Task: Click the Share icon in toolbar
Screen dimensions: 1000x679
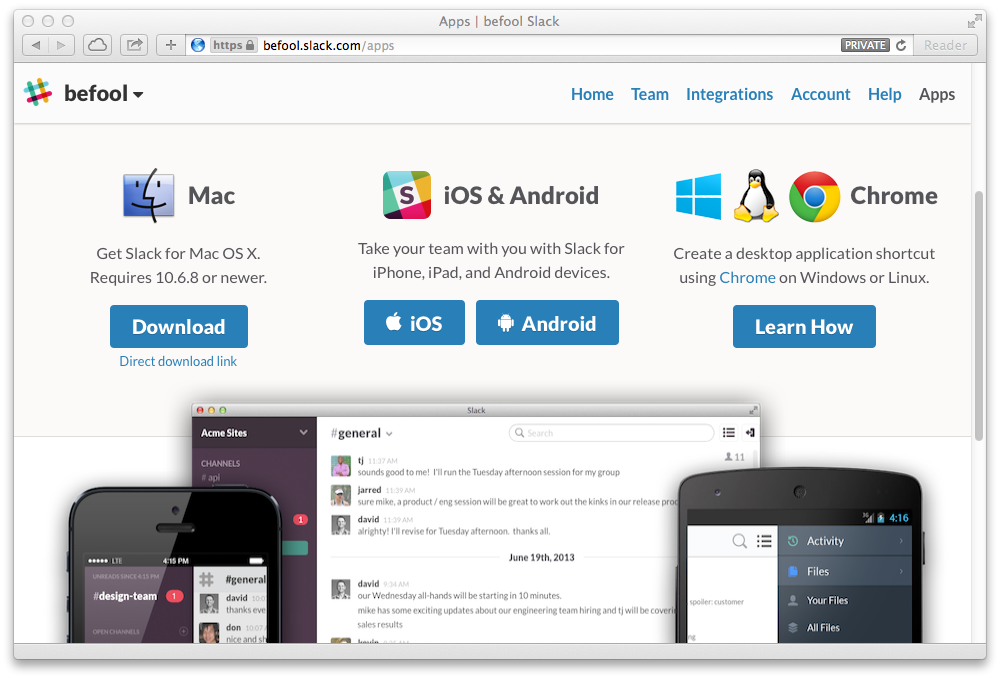Action: pos(134,45)
